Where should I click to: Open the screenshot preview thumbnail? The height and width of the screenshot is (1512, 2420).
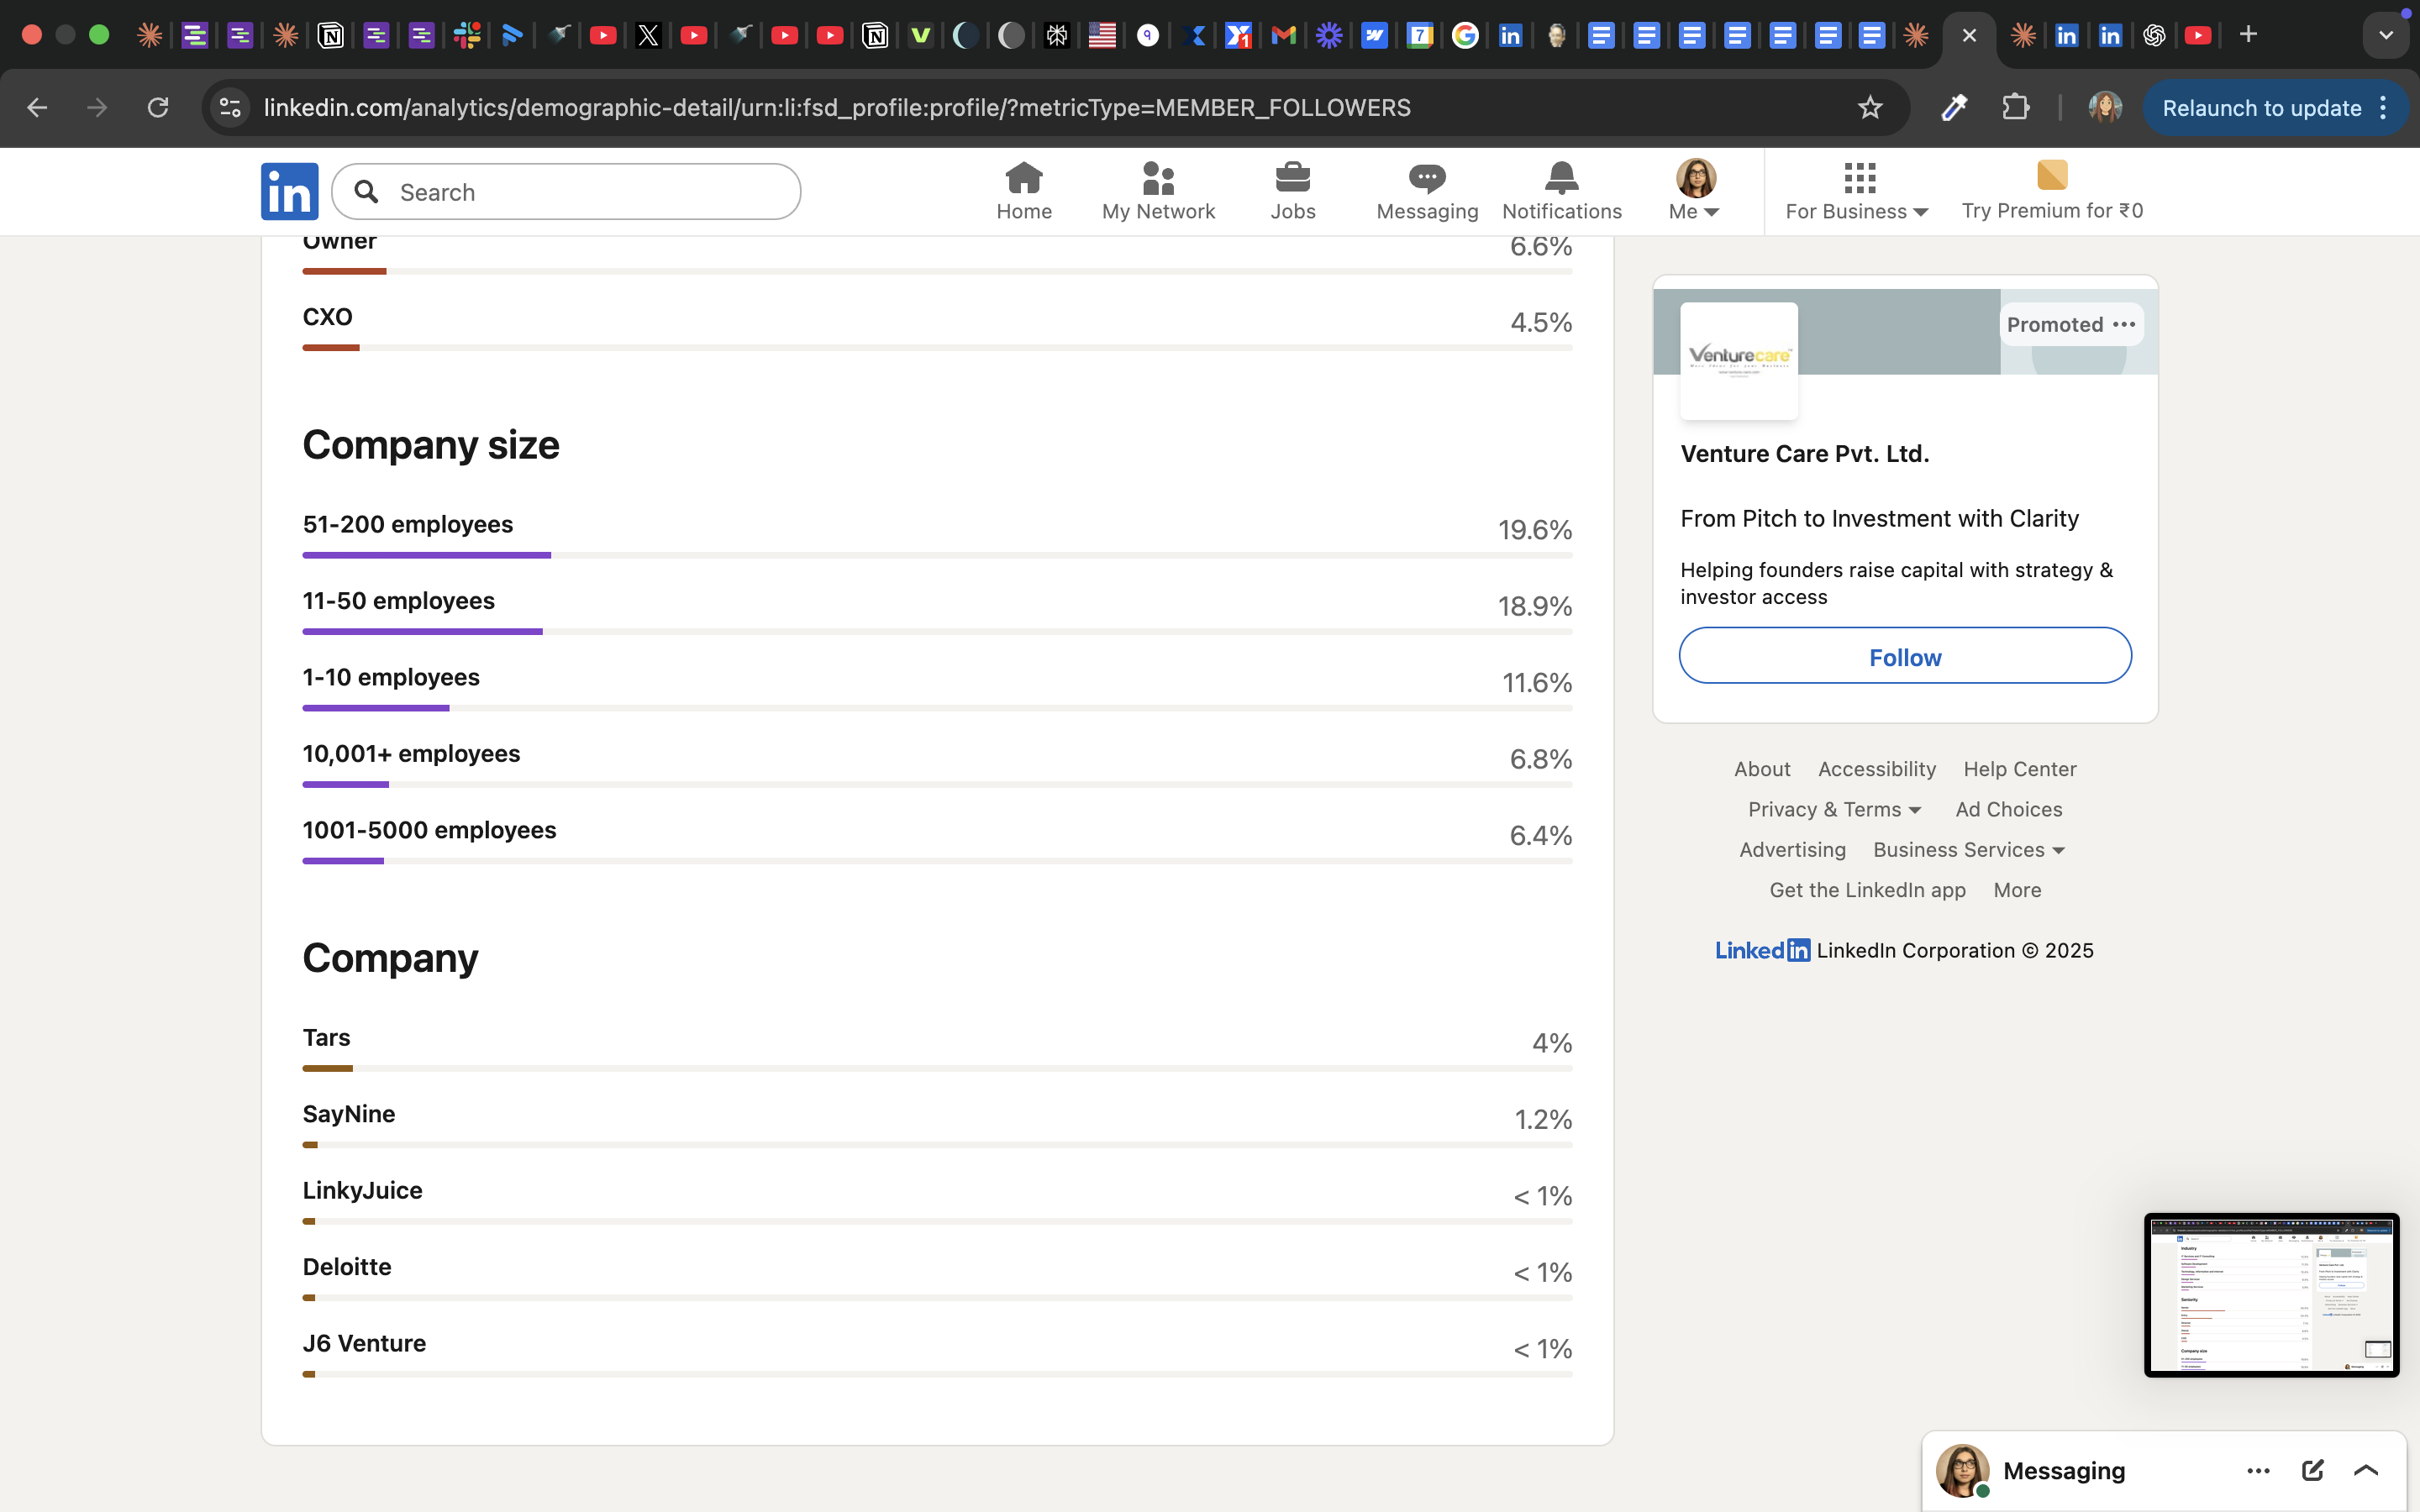(2271, 1295)
